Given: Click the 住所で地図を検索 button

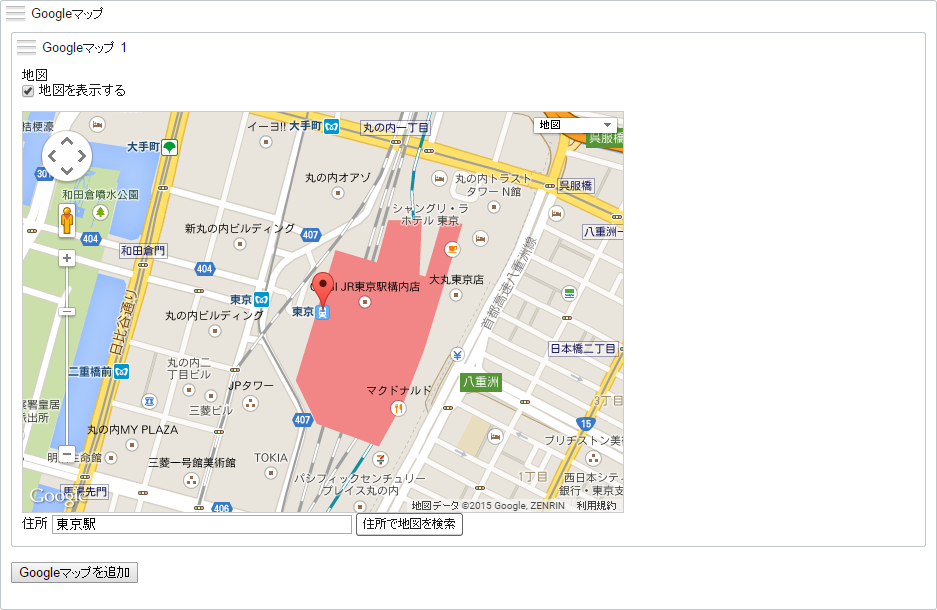Looking at the screenshot, I should (409, 524).
